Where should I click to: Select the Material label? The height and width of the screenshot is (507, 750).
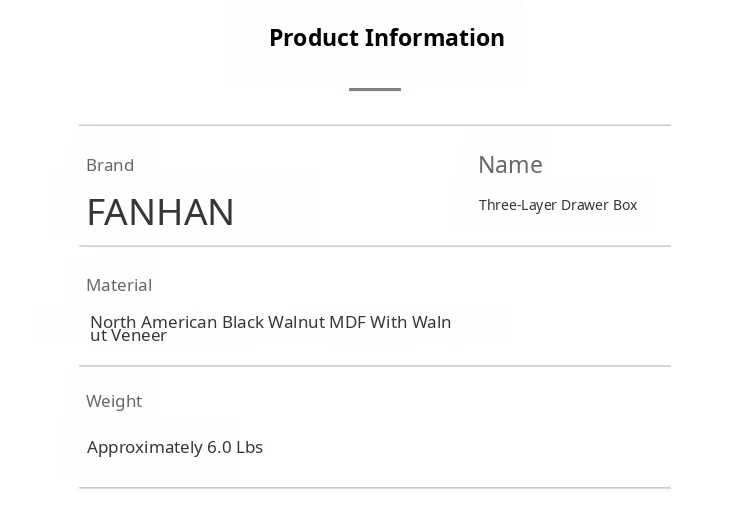tap(119, 285)
